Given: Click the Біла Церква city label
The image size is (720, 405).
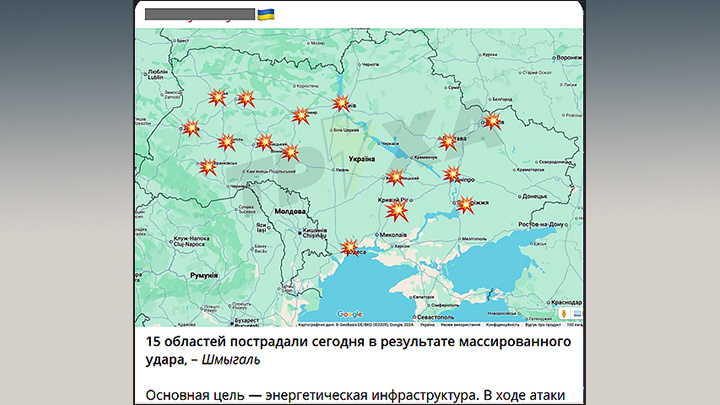Looking at the screenshot, I should (x=346, y=130).
